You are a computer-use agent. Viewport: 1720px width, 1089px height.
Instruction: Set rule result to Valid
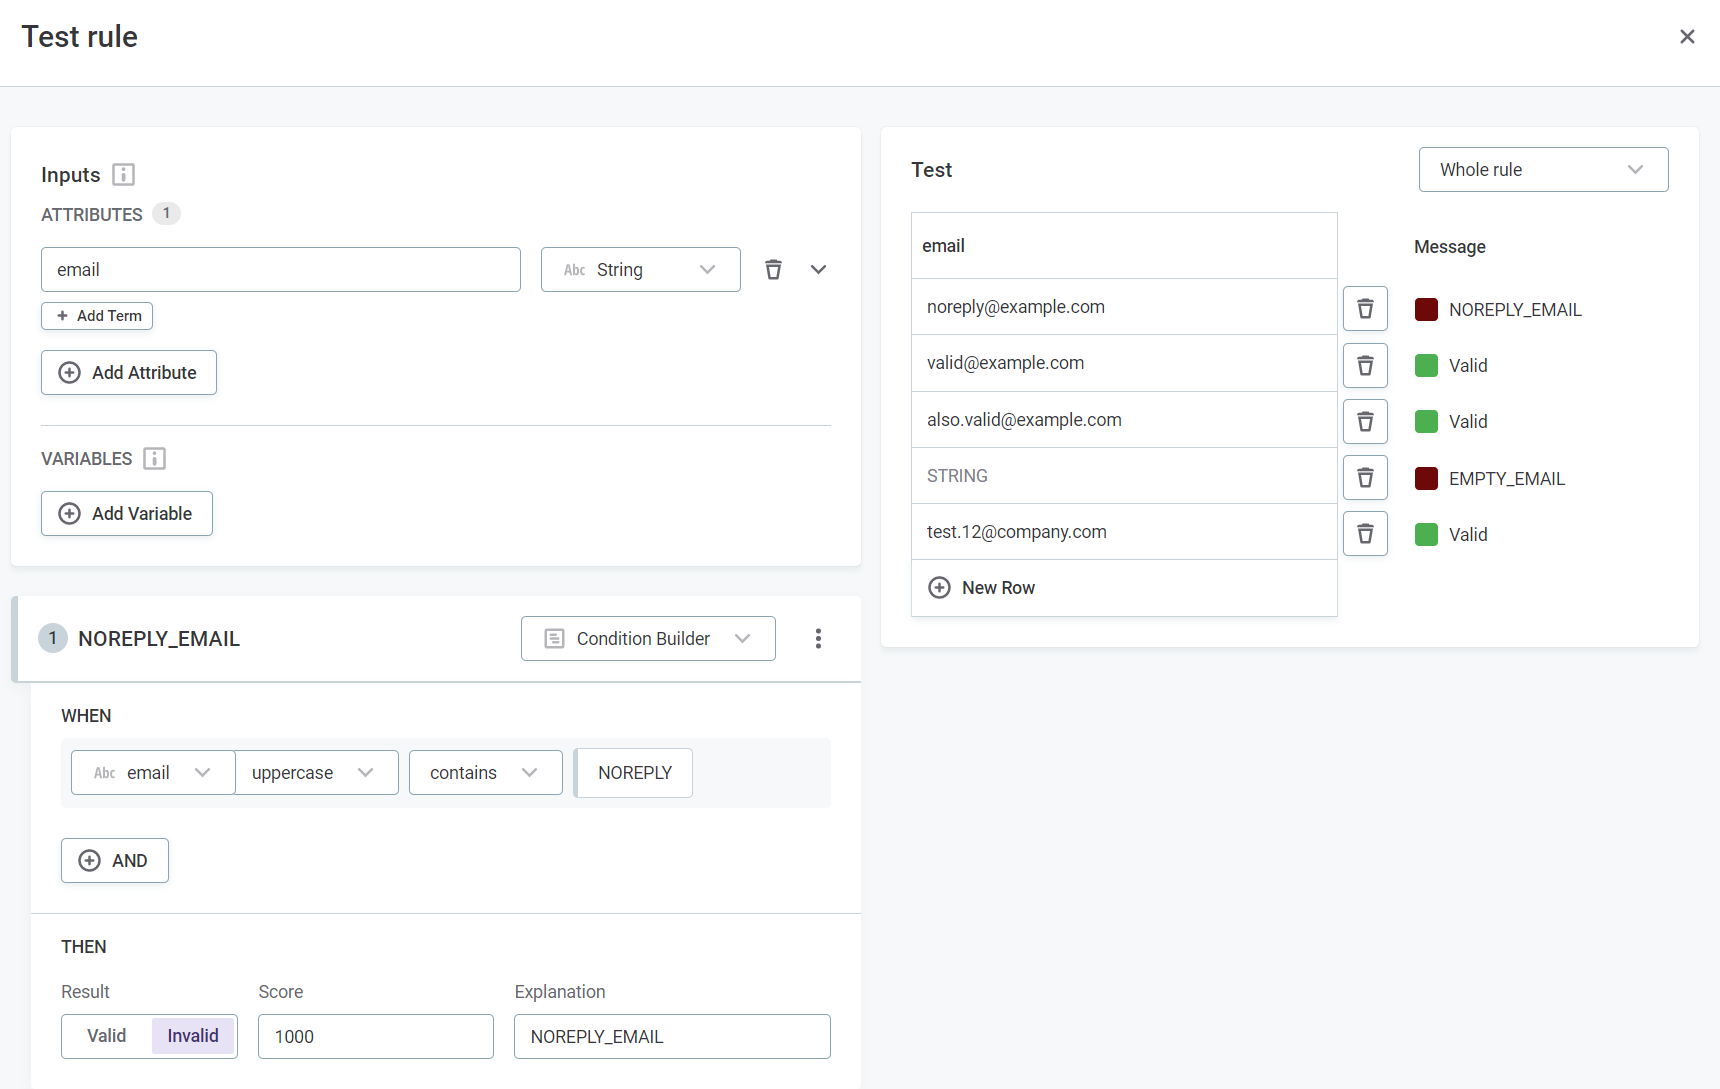107,1036
